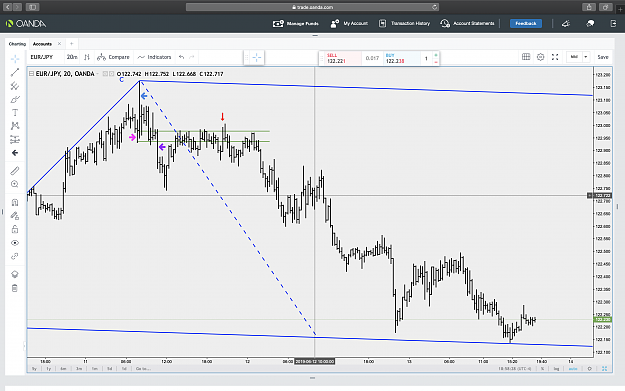Click the trash remove drawings icon
This screenshot has height=391, width=625.
click(15, 288)
